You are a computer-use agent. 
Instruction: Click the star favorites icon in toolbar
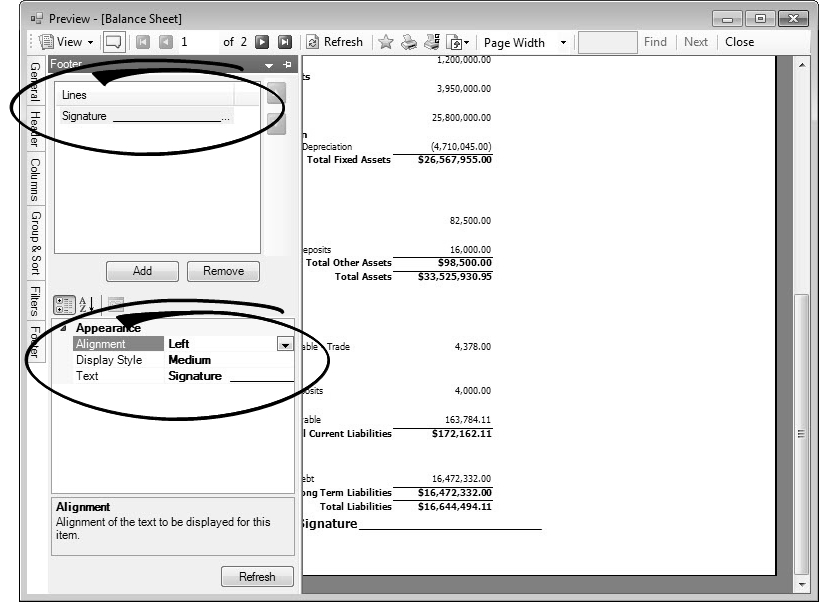pyautogui.click(x=385, y=42)
